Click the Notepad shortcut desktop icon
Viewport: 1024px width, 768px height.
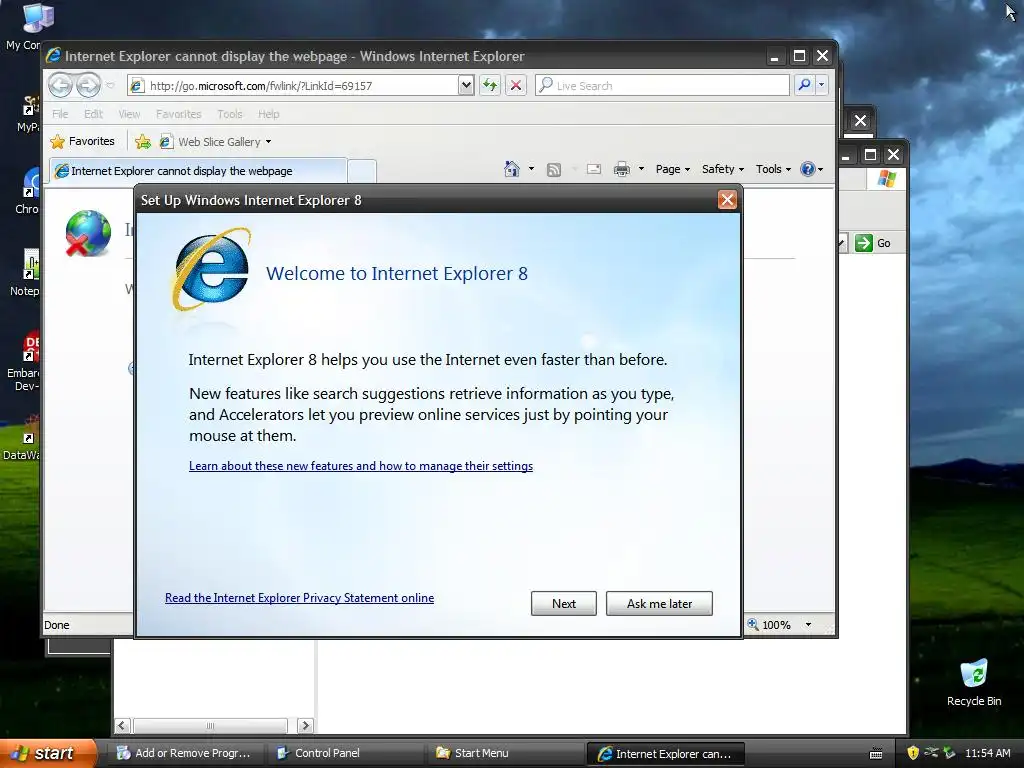(x=25, y=272)
